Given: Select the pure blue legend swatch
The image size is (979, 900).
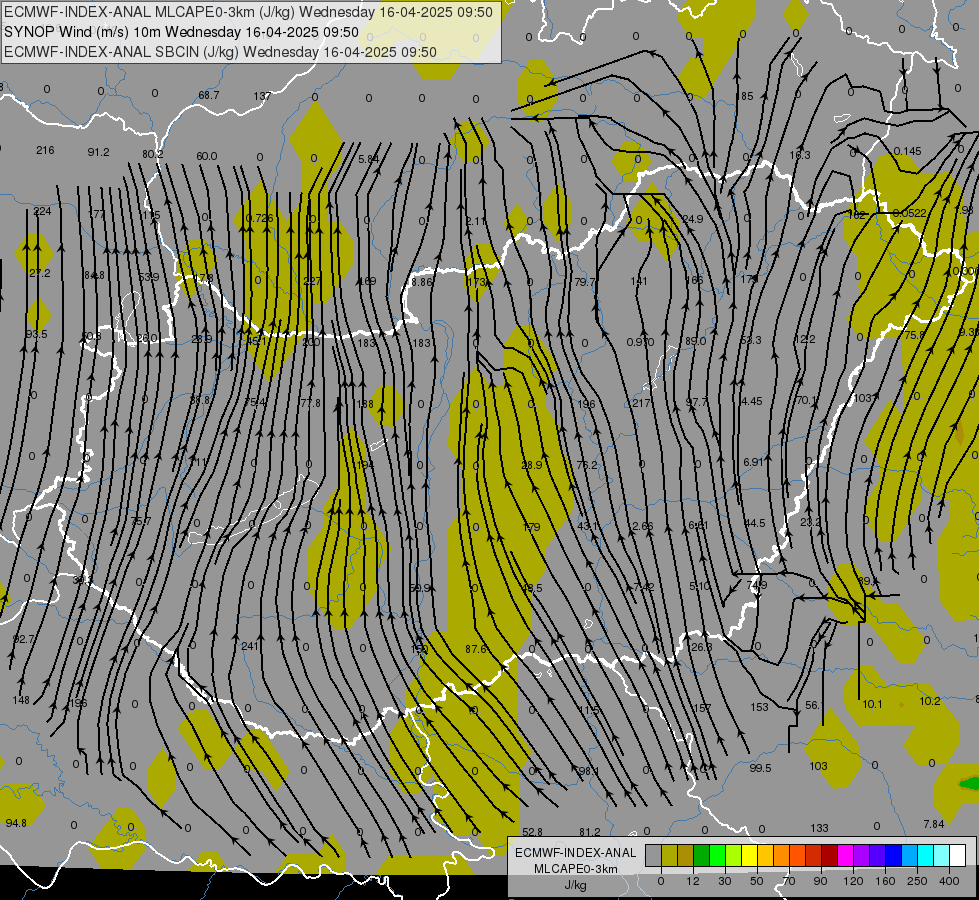Looking at the screenshot, I should click(893, 856).
